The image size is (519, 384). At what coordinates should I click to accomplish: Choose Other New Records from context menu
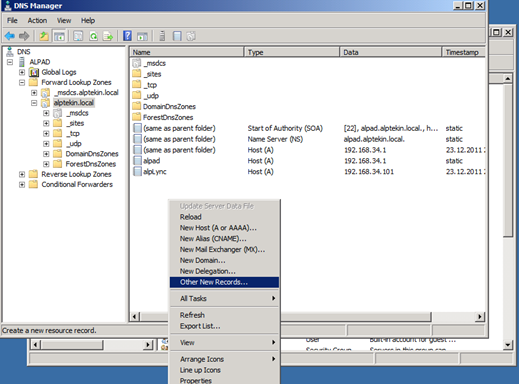(x=224, y=282)
